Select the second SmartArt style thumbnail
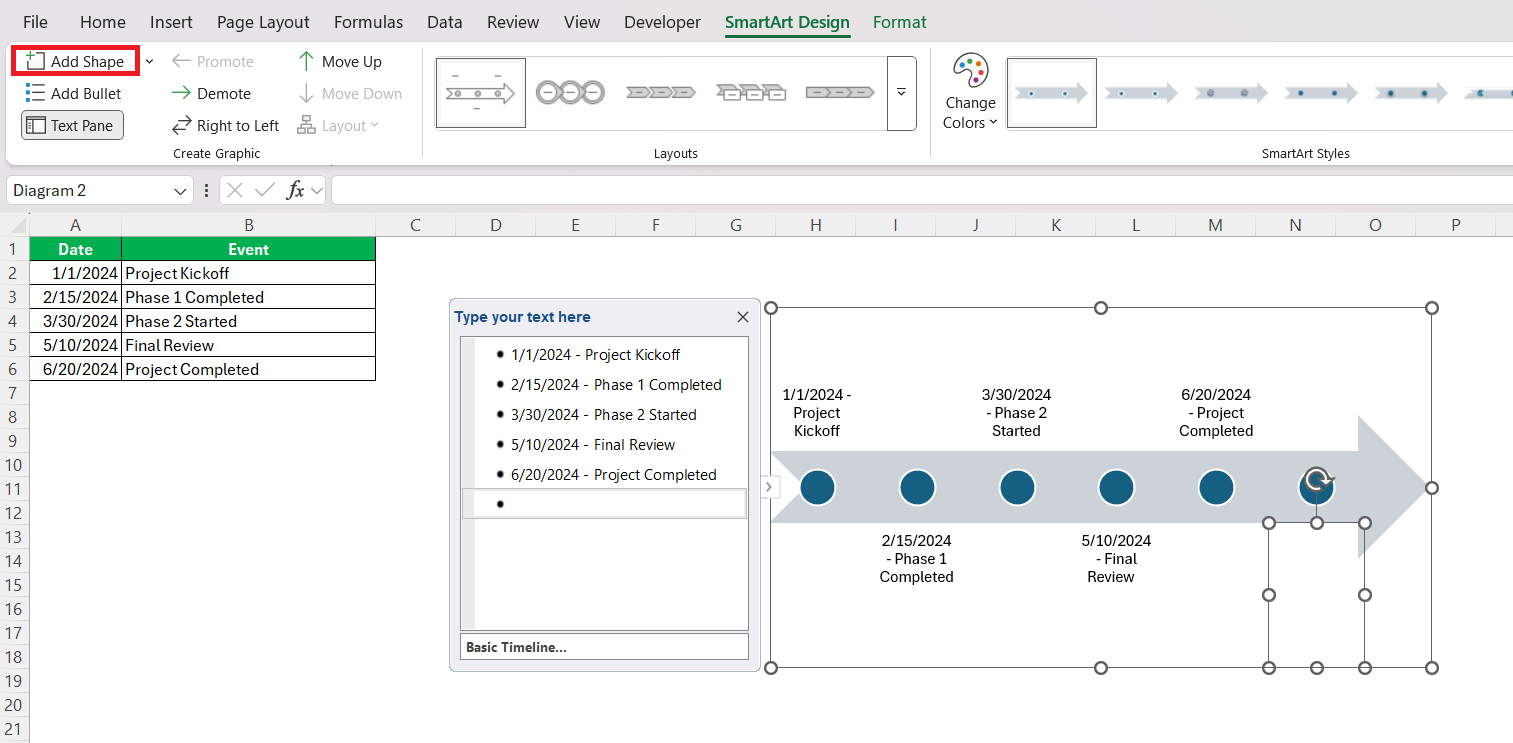The width and height of the screenshot is (1513, 743). pyautogui.click(x=1141, y=93)
